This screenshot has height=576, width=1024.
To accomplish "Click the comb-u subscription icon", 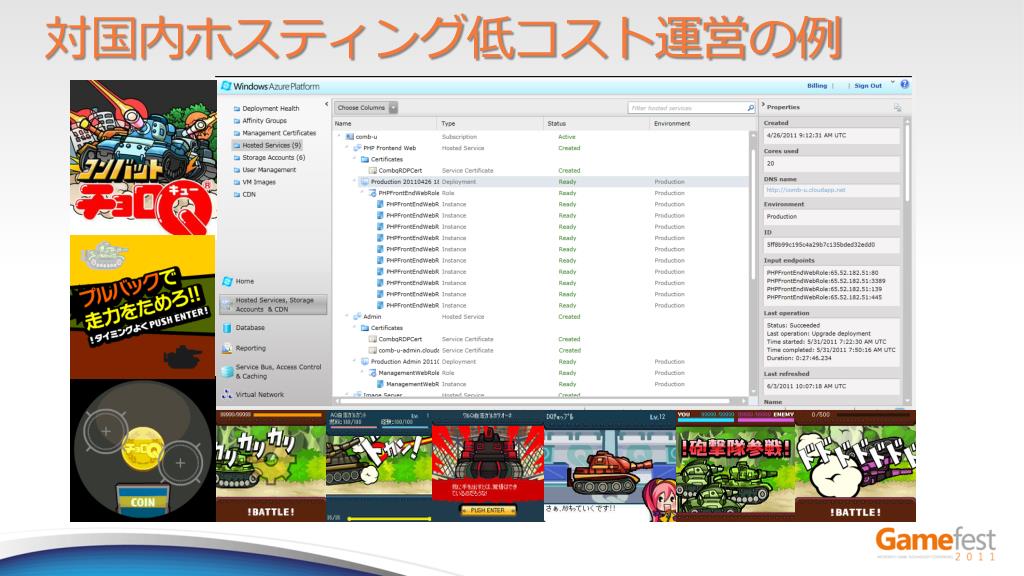I will [x=349, y=137].
